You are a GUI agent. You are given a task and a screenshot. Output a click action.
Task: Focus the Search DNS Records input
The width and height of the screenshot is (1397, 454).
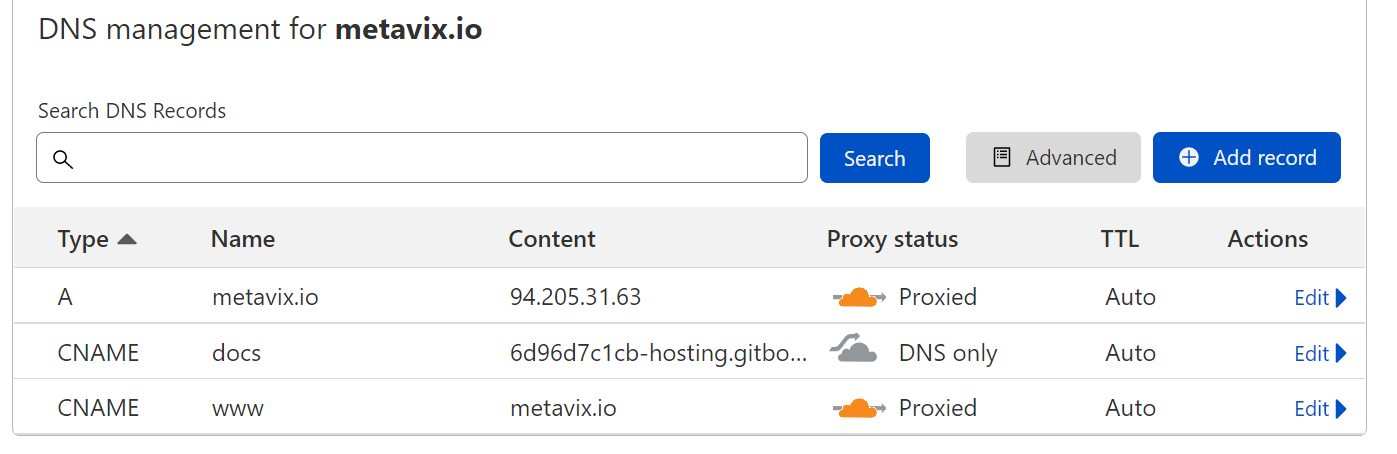pos(440,158)
